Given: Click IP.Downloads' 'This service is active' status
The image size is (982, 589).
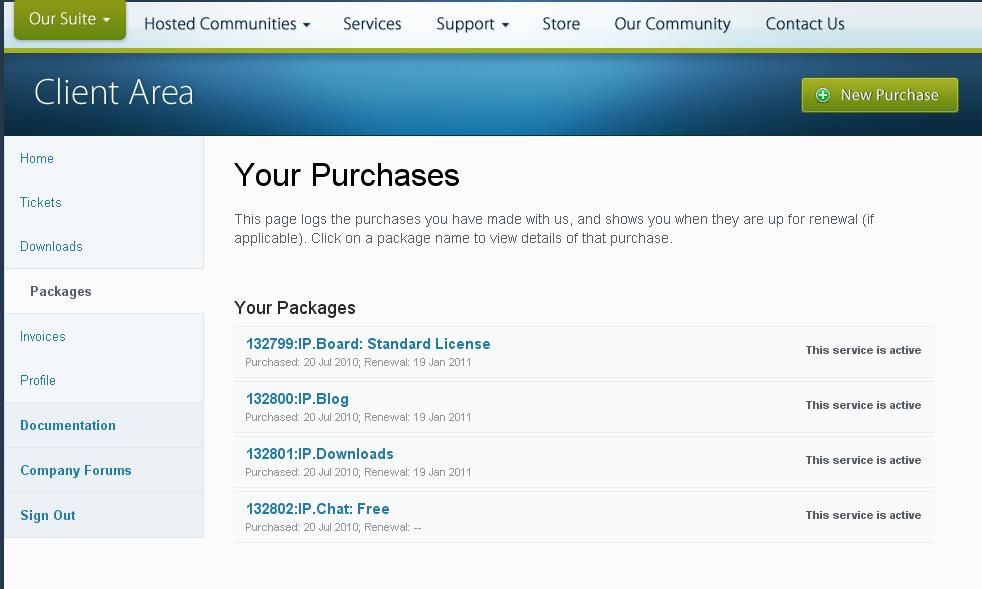Looking at the screenshot, I should [863, 461].
